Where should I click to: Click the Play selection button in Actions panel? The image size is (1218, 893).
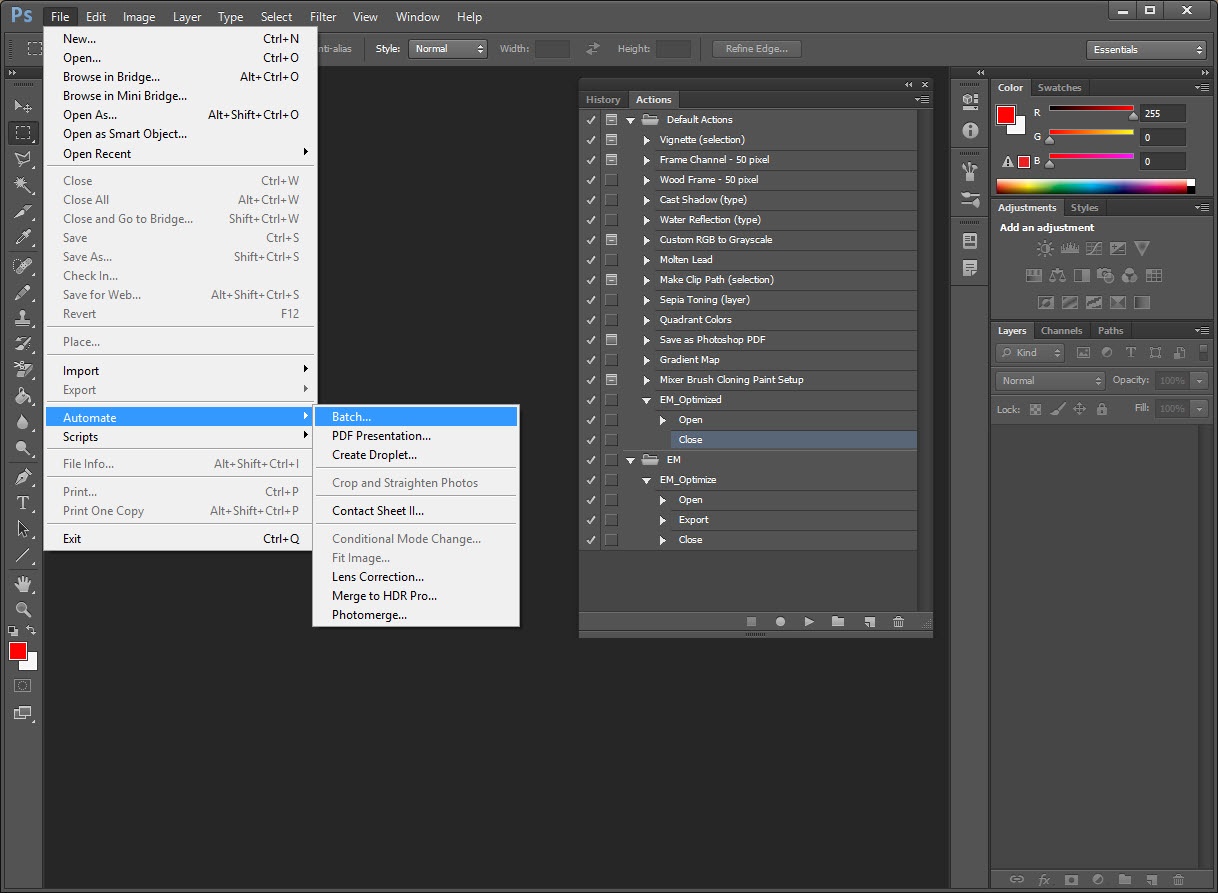pyautogui.click(x=809, y=621)
